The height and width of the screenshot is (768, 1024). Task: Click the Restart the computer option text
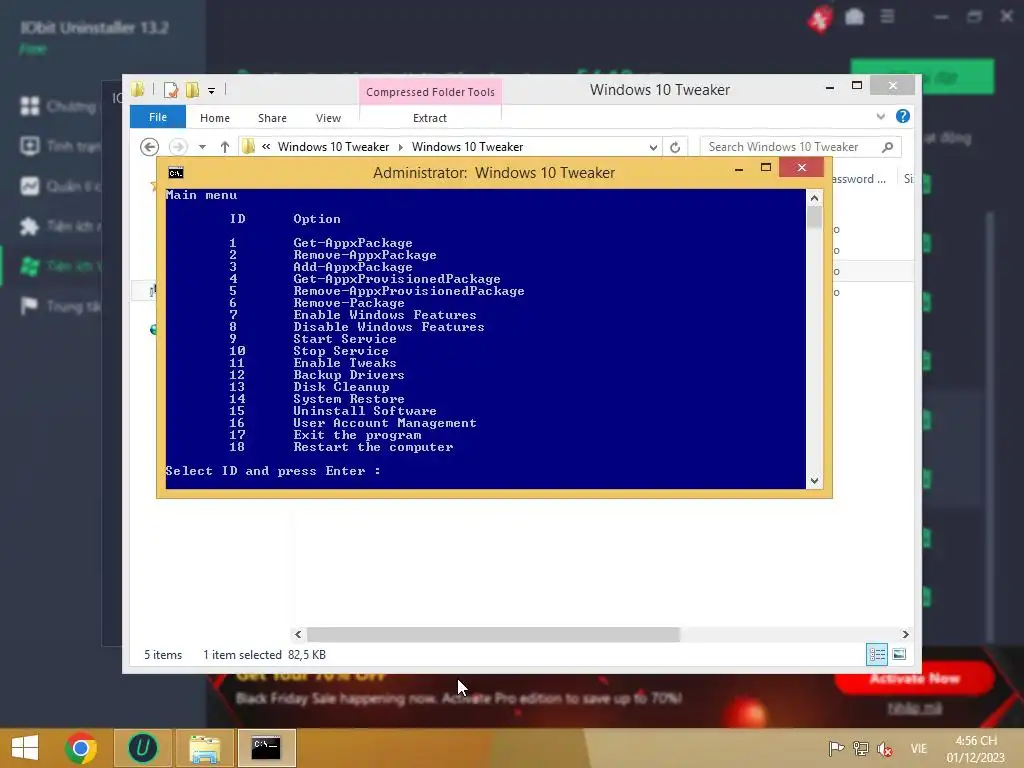click(373, 447)
